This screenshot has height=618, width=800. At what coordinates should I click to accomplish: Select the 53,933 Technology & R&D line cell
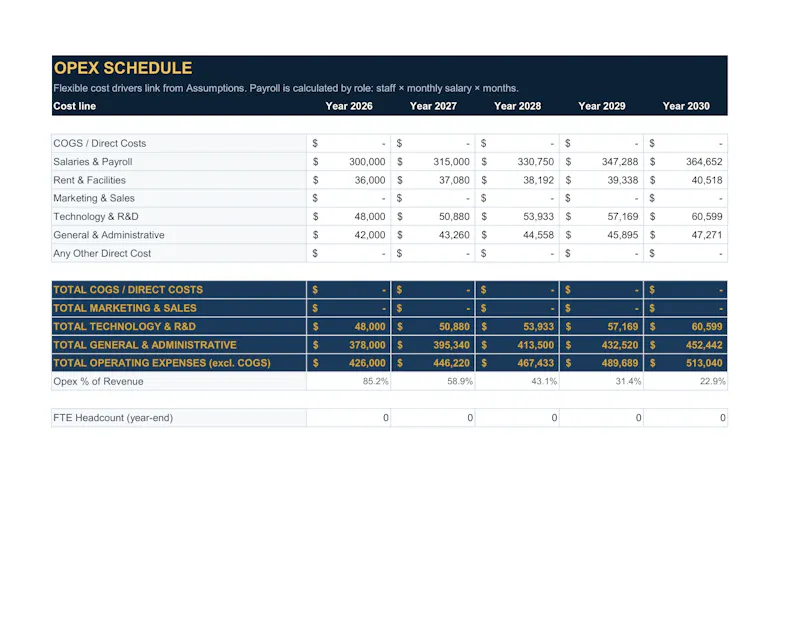[517, 216]
